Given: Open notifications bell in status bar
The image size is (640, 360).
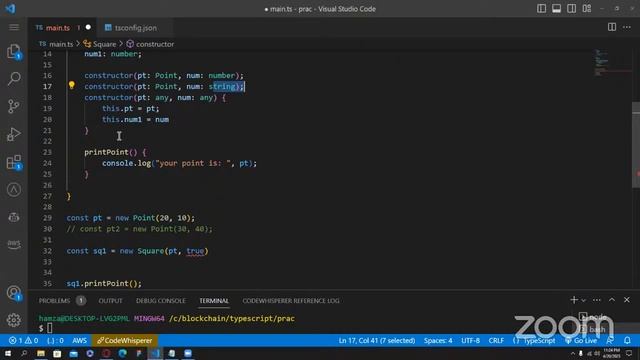Looking at the screenshot, I should coord(627,340).
